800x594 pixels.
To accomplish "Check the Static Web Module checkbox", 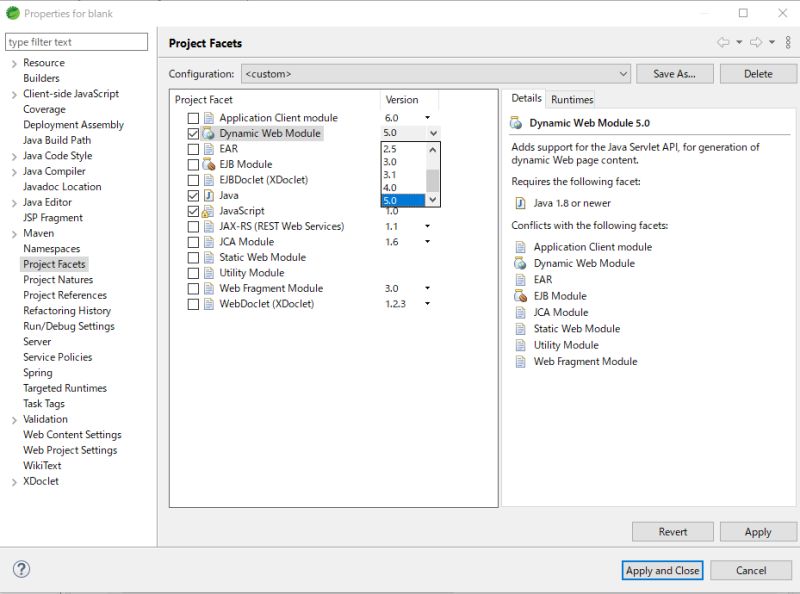I will 193,258.
